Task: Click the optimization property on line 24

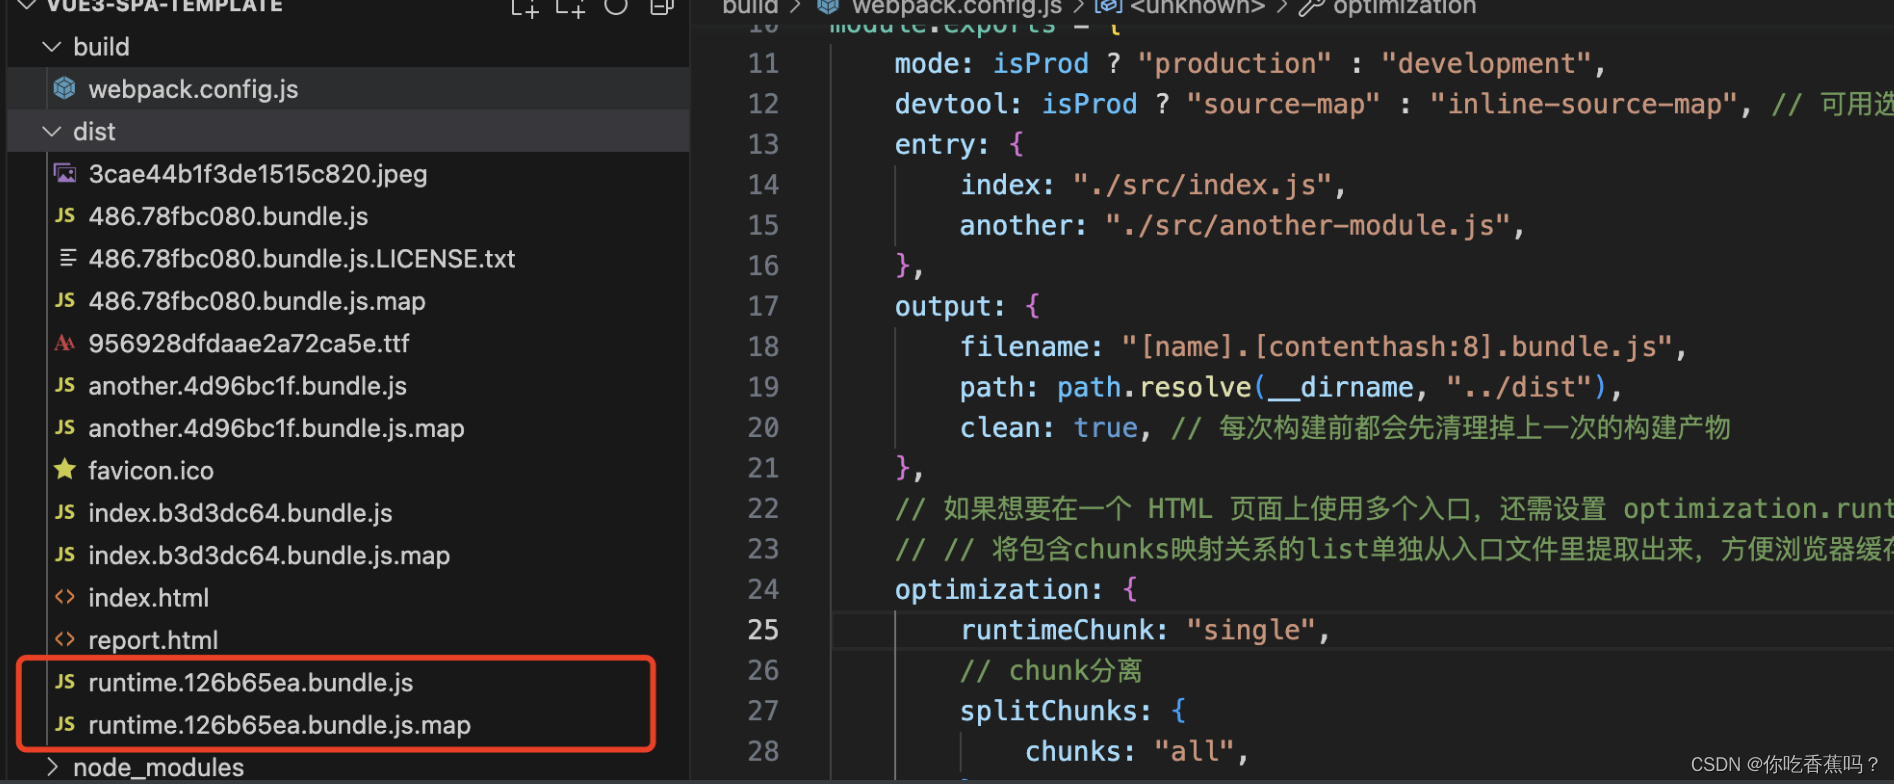Action: point(990,590)
